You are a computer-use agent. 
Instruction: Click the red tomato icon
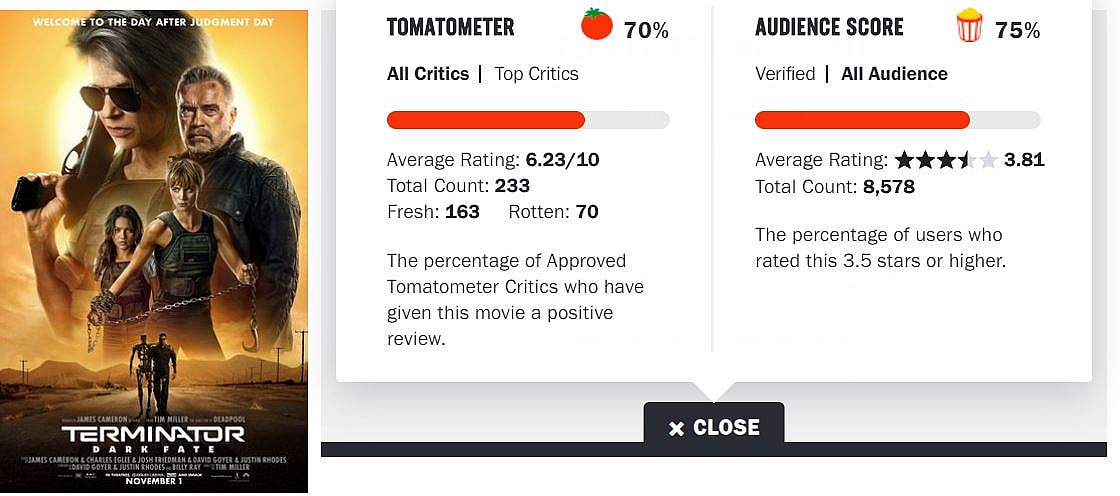pos(597,26)
